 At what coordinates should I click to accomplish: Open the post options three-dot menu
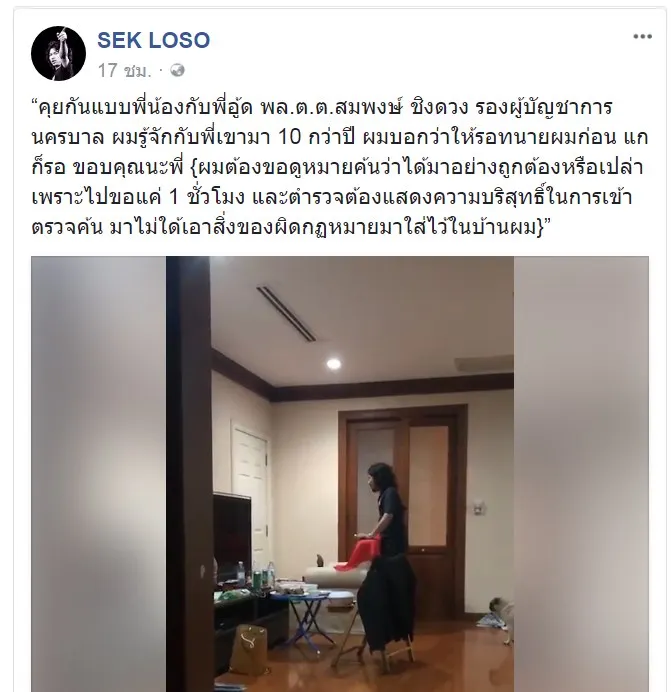click(642, 37)
